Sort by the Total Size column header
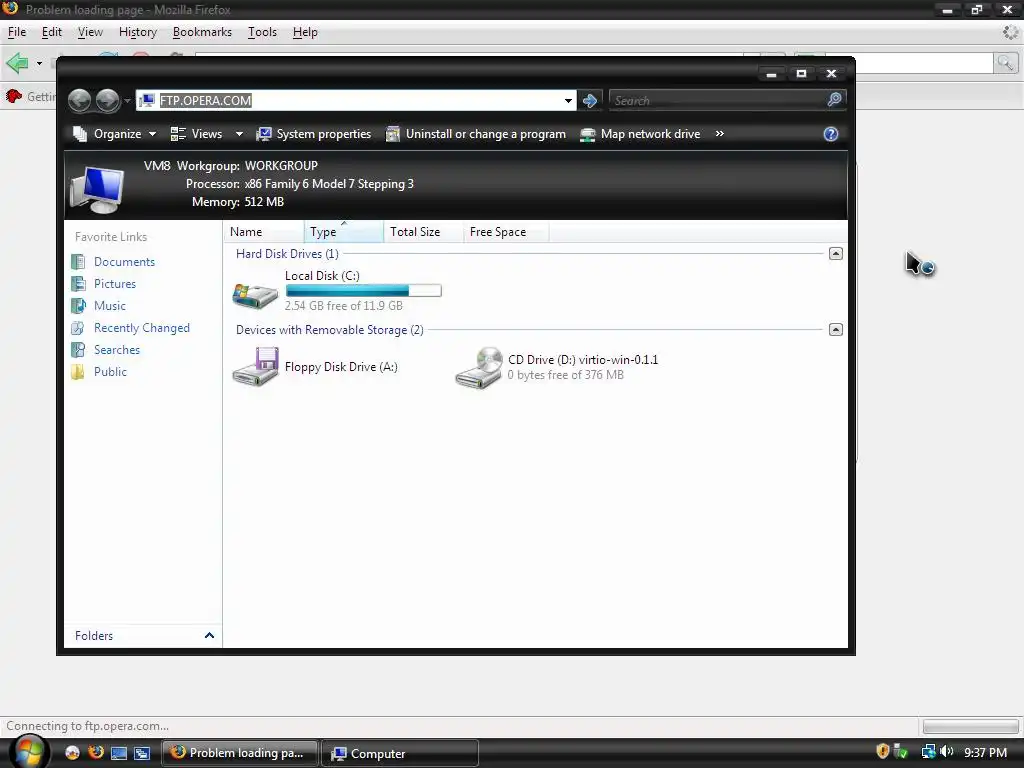This screenshot has height=768, width=1024. [x=423, y=232]
